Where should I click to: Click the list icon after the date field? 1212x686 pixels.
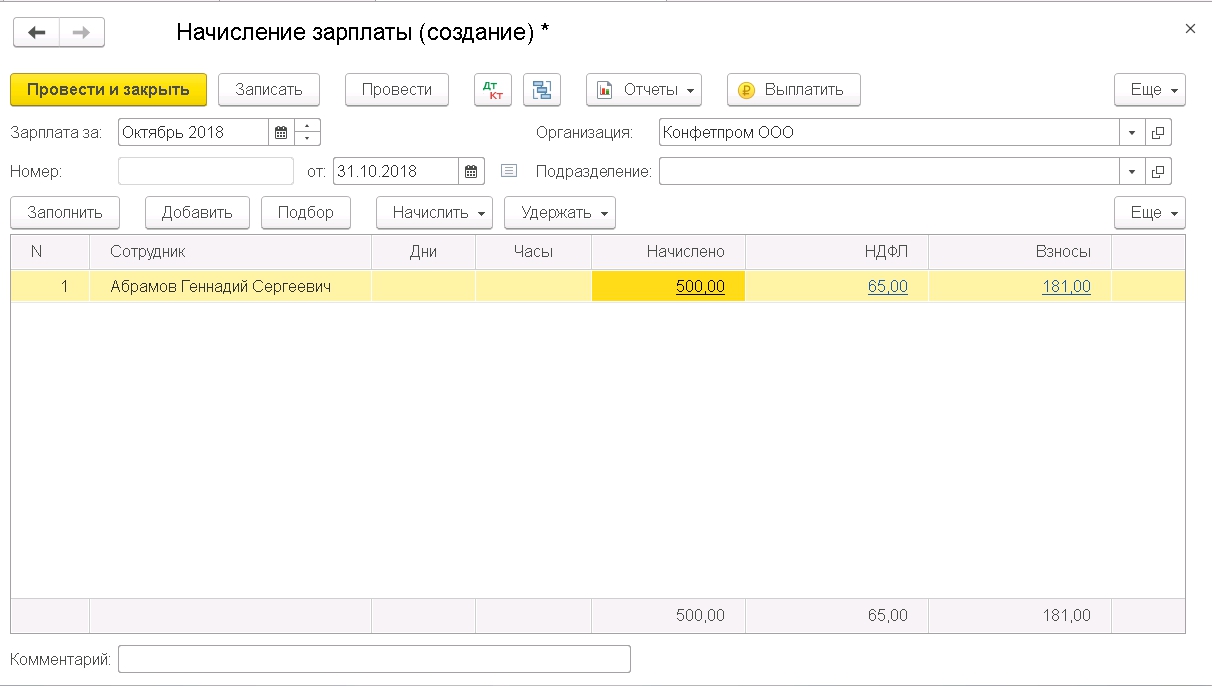[509, 171]
